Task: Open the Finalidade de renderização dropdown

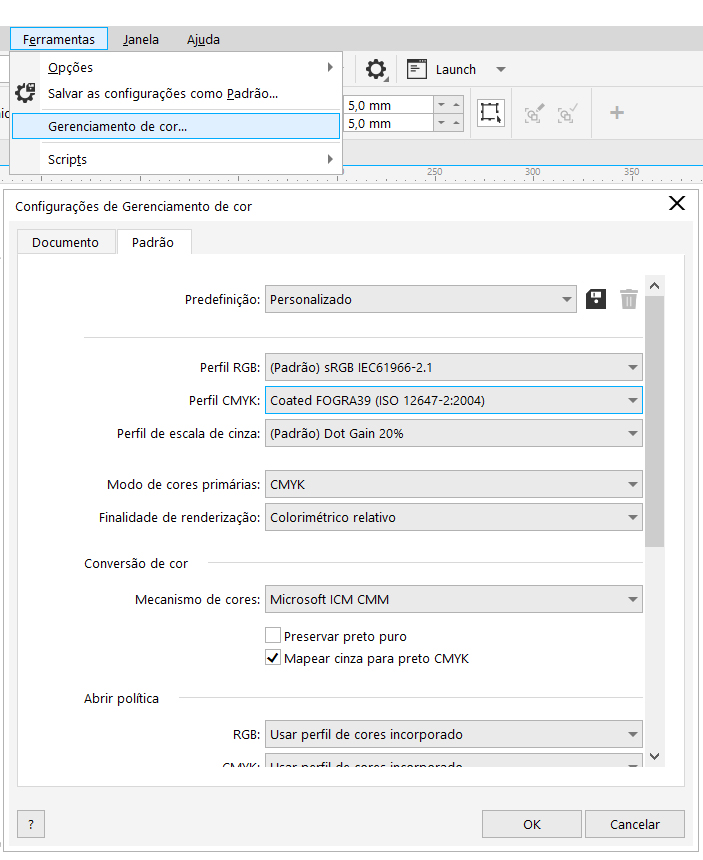Action: point(453,518)
